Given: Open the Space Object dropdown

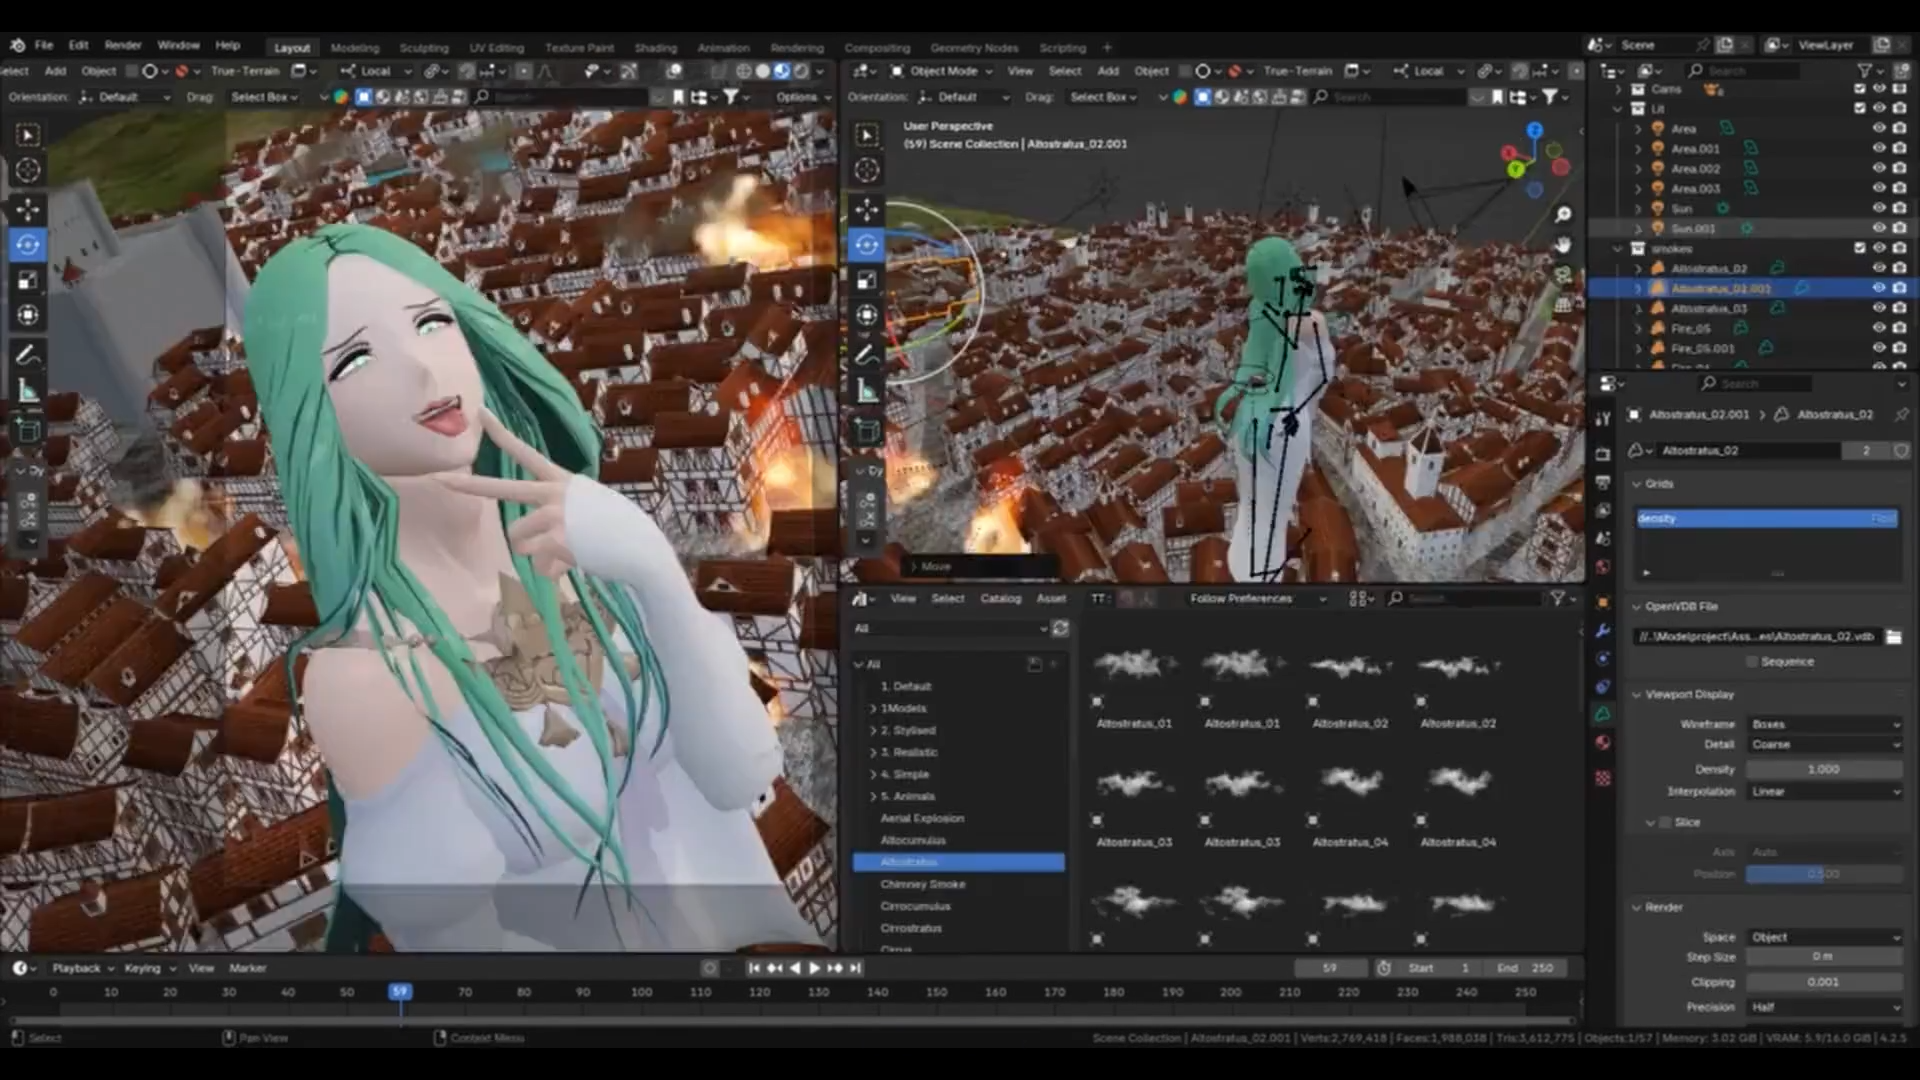Looking at the screenshot, I should click(x=1824, y=937).
